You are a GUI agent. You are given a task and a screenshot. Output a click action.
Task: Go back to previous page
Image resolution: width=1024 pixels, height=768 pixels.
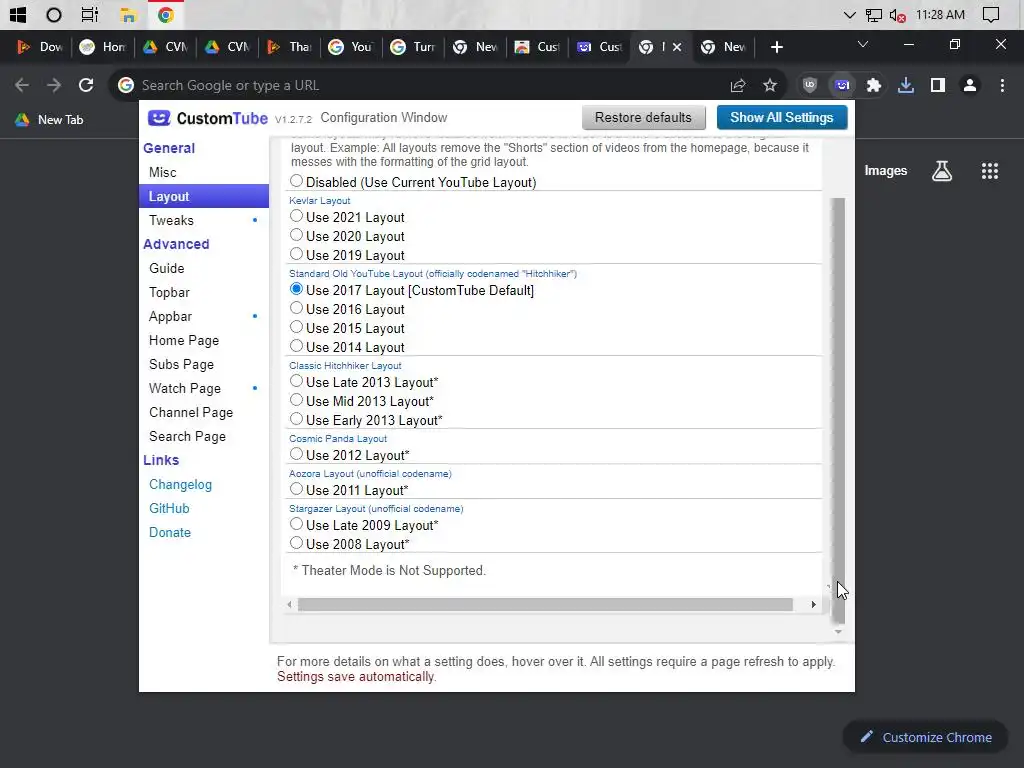(22, 85)
